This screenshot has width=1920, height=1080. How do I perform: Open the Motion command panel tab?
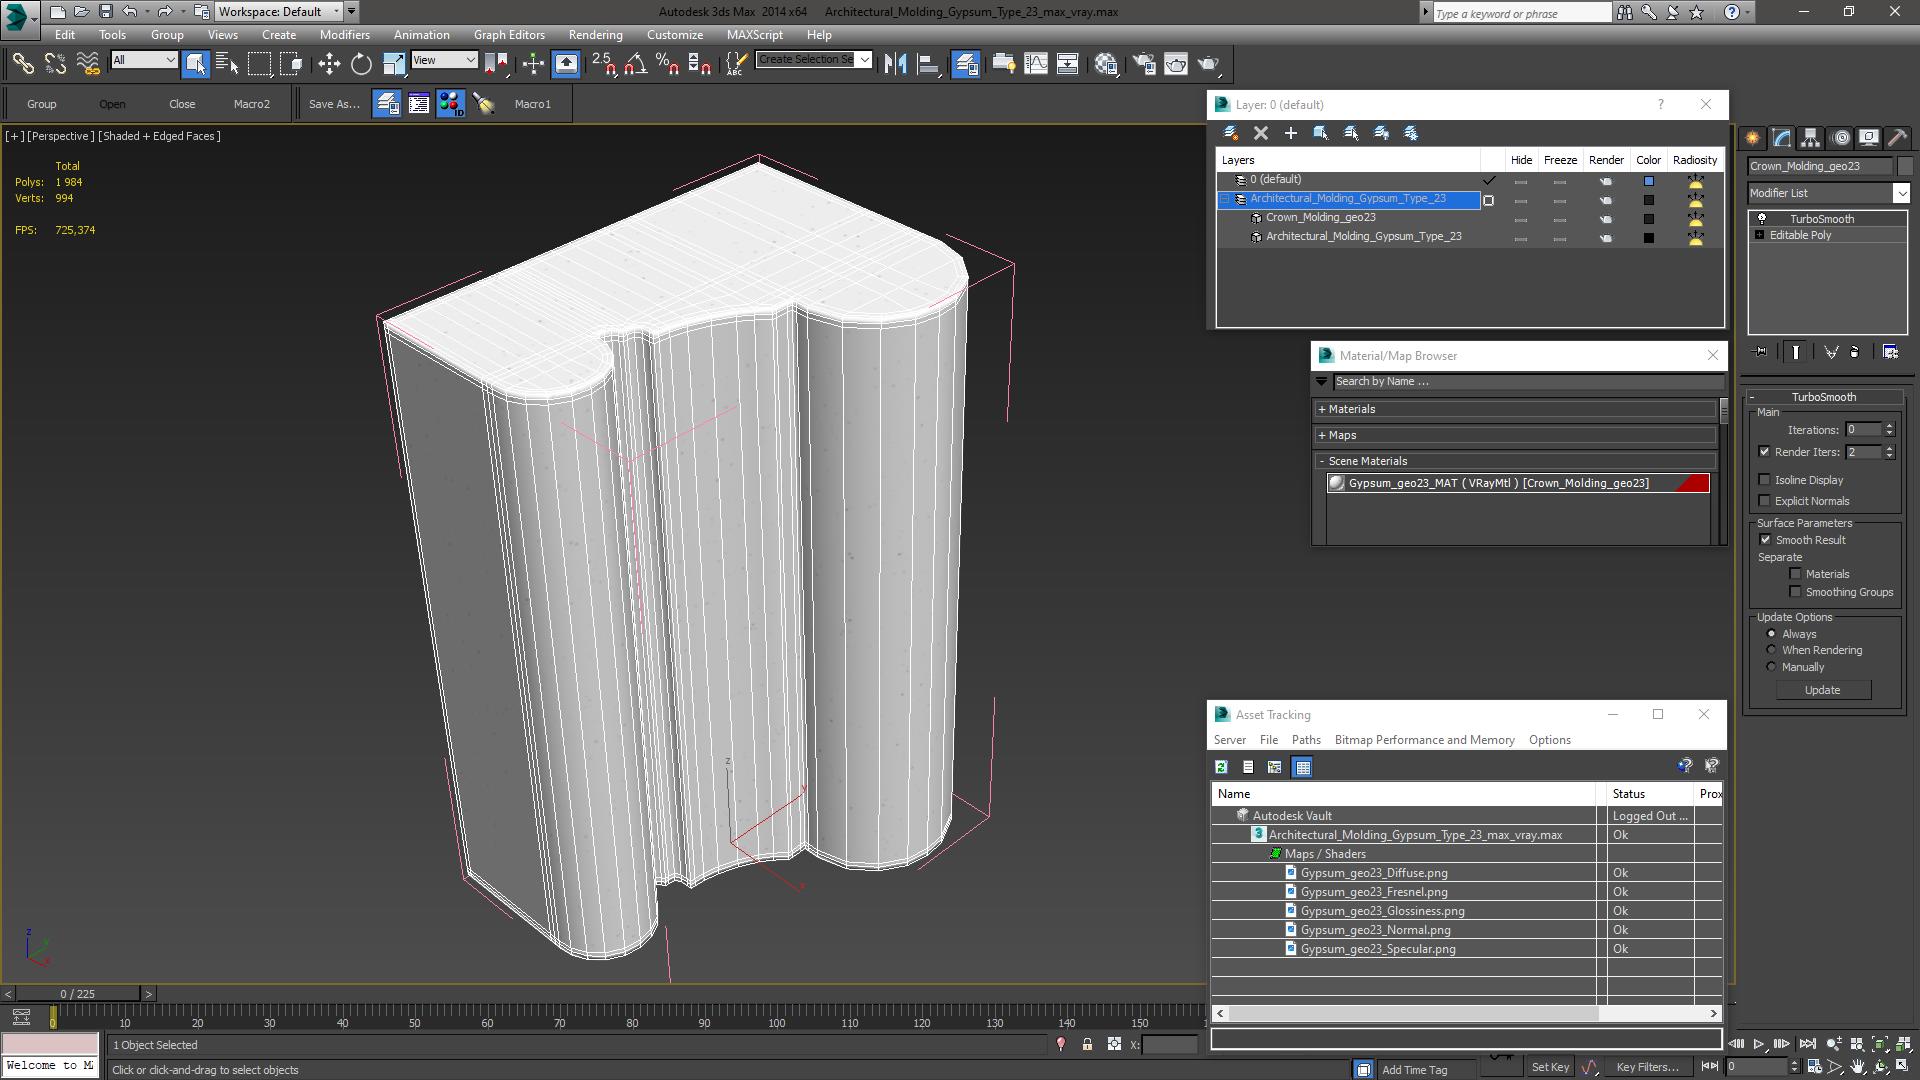pos(1840,138)
